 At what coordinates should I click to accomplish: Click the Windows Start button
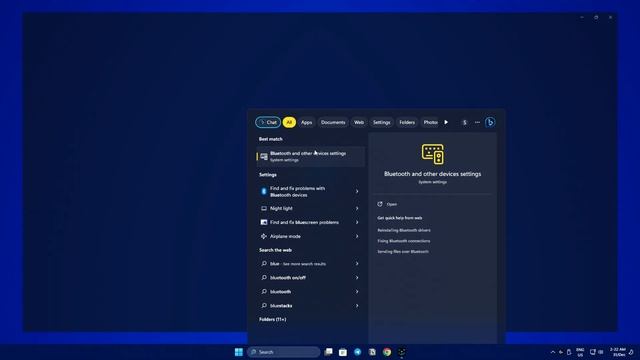pos(239,352)
